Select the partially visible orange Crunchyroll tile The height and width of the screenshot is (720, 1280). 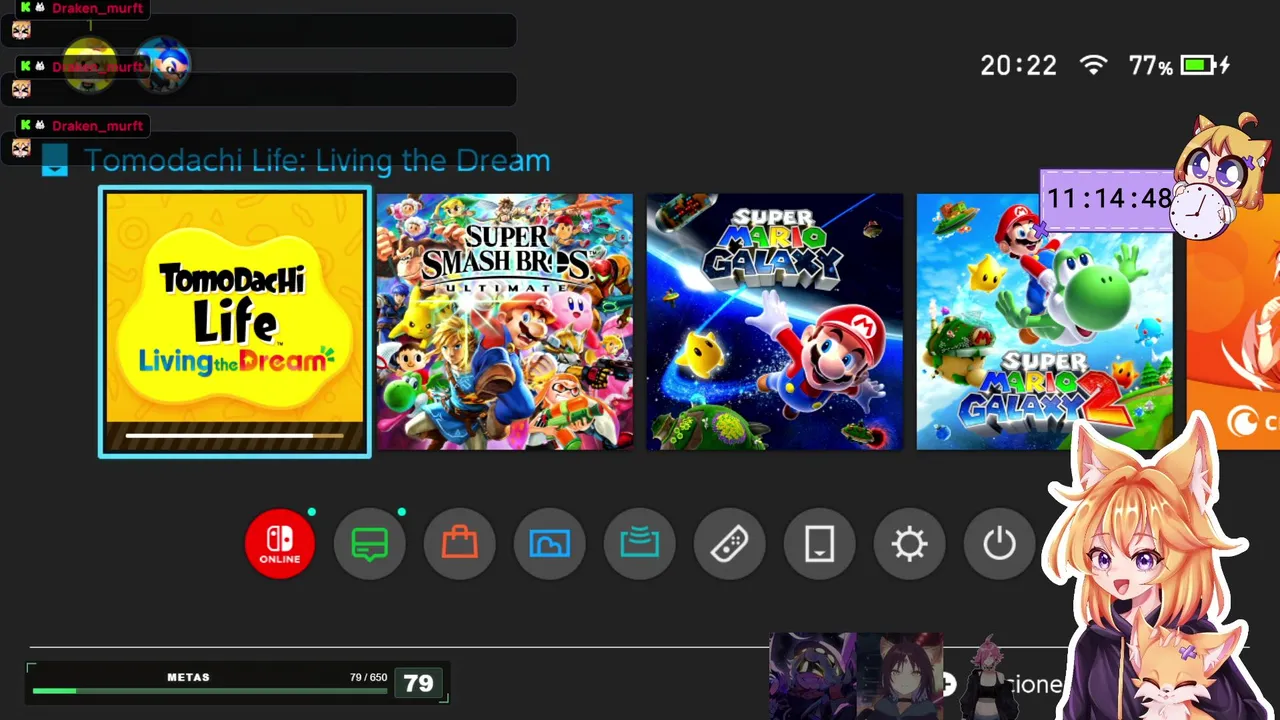tap(1233, 322)
